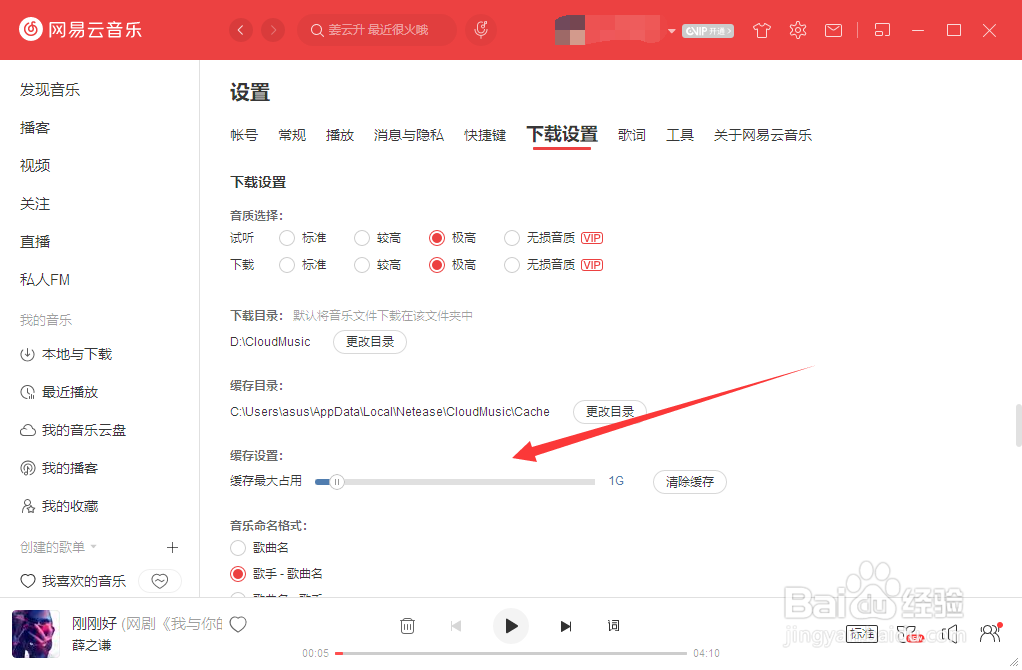The height and width of the screenshot is (670, 1022).
Task: Select 标准 quality for 试听
Action: (287, 238)
